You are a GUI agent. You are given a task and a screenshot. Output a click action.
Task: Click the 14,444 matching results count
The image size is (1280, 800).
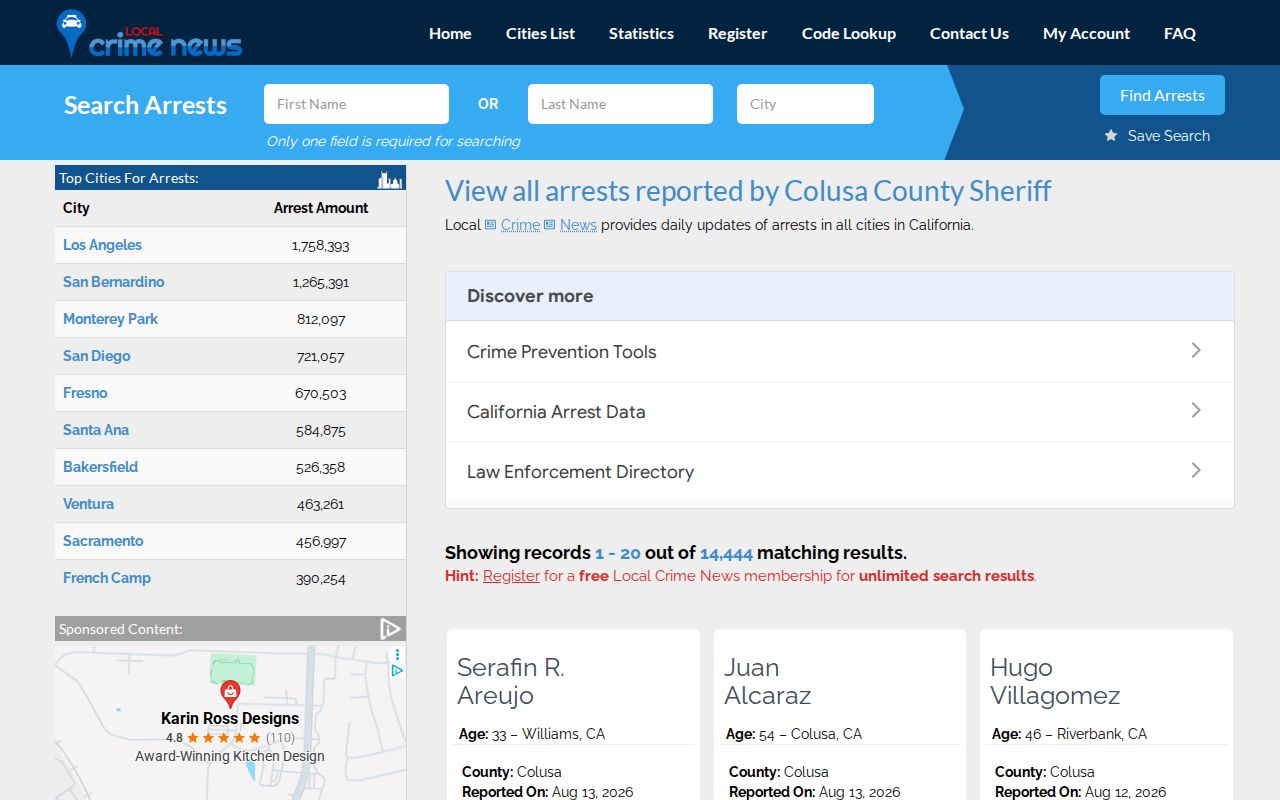(x=726, y=553)
